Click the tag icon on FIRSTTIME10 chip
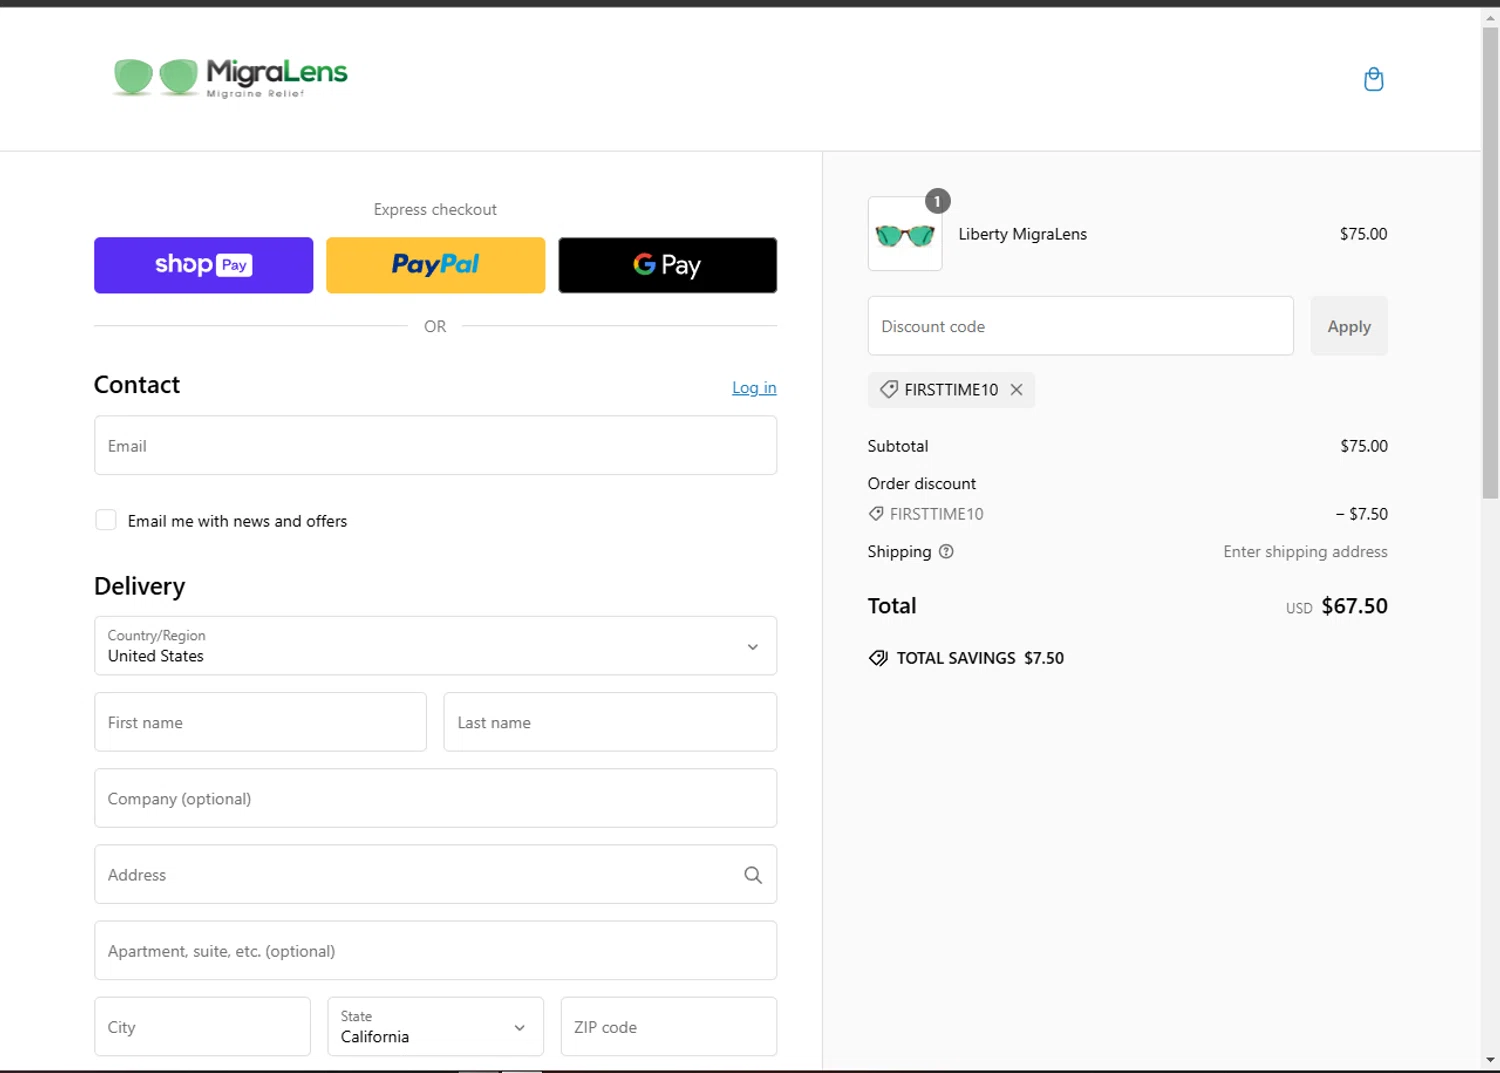This screenshot has width=1500, height=1073. 888,389
